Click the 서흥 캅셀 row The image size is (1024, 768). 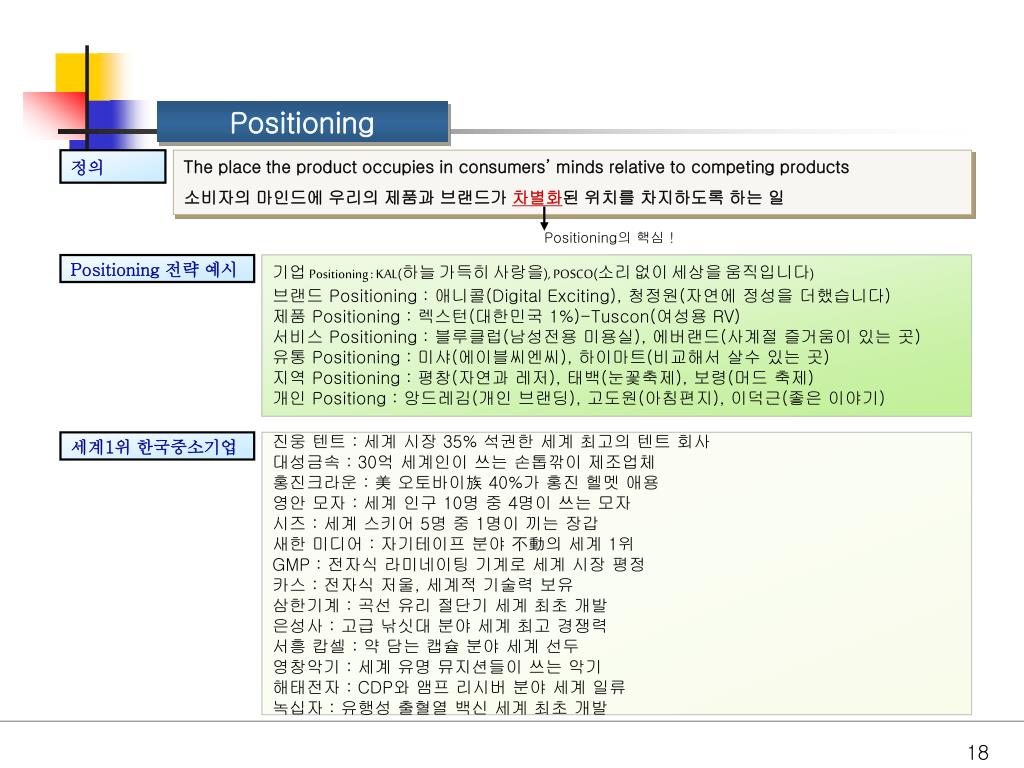coord(426,646)
